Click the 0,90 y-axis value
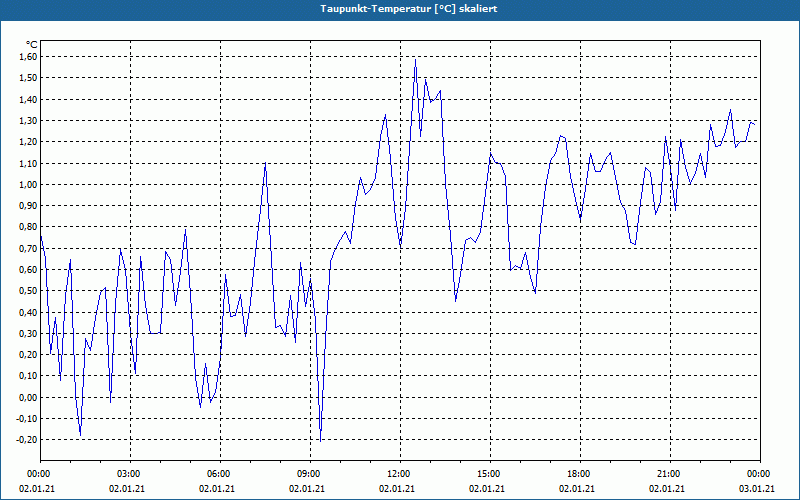The height and width of the screenshot is (500, 800). pos(28,206)
